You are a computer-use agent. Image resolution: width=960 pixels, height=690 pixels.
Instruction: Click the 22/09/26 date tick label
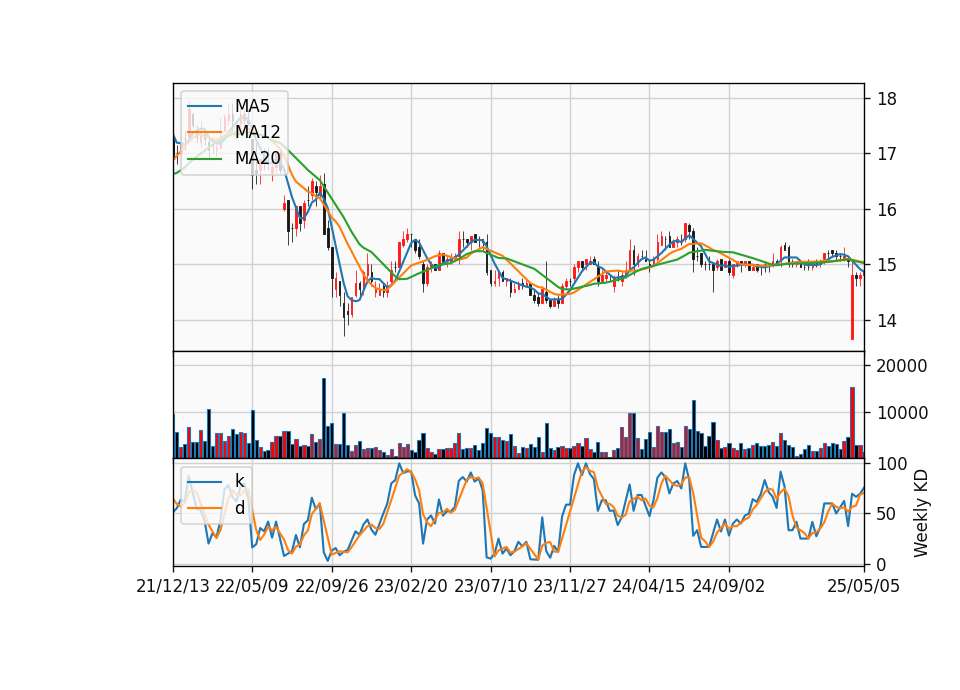(x=332, y=586)
